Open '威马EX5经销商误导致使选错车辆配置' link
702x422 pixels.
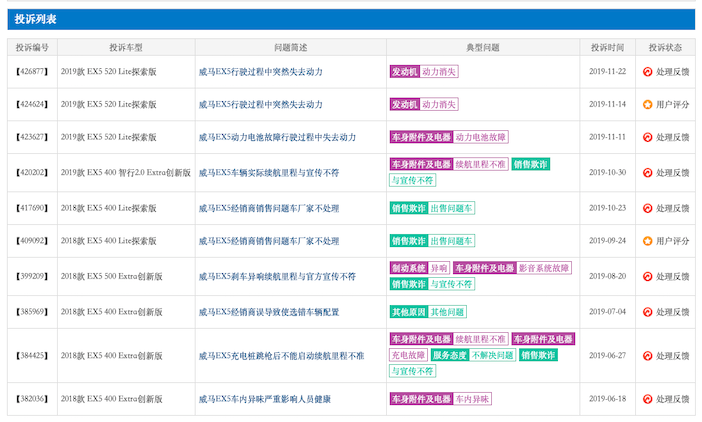(x=269, y=312)
